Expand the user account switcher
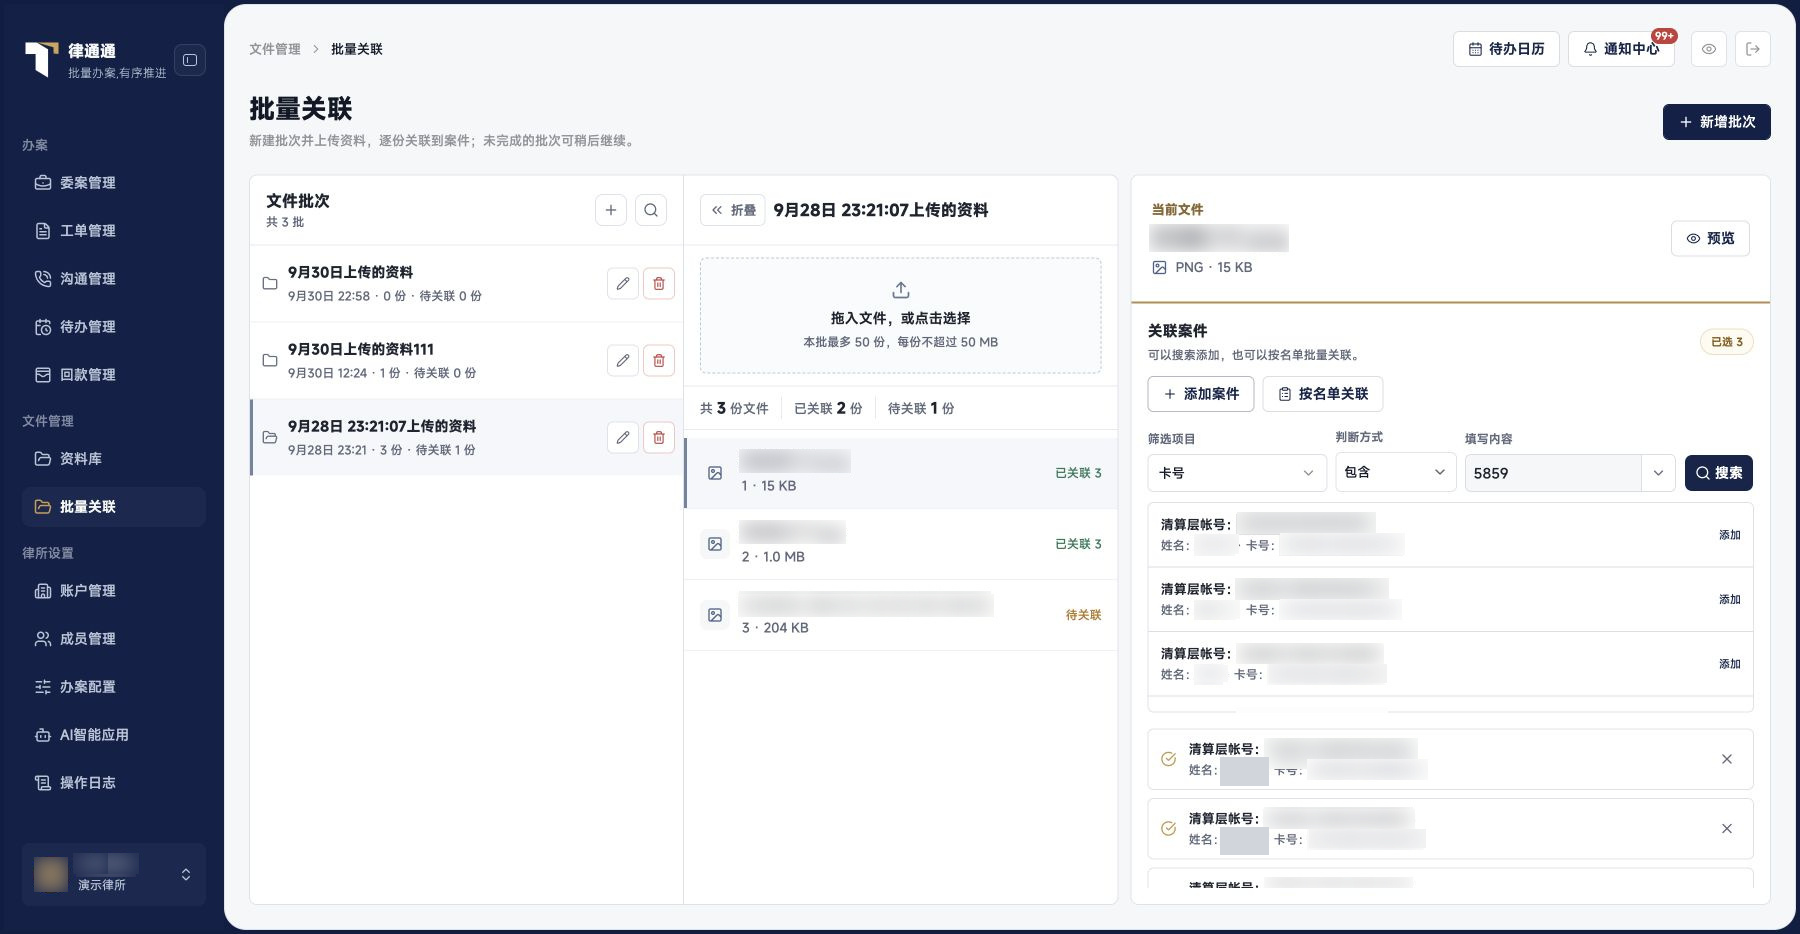This screenshot has height=934, width=1800. [x=114, y=874]
